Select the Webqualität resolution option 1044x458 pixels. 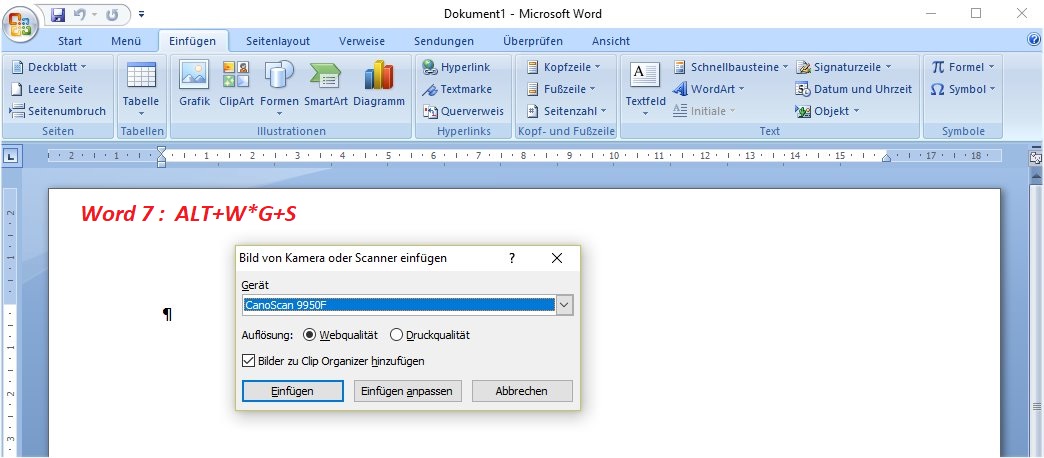[x=340, y=335]
